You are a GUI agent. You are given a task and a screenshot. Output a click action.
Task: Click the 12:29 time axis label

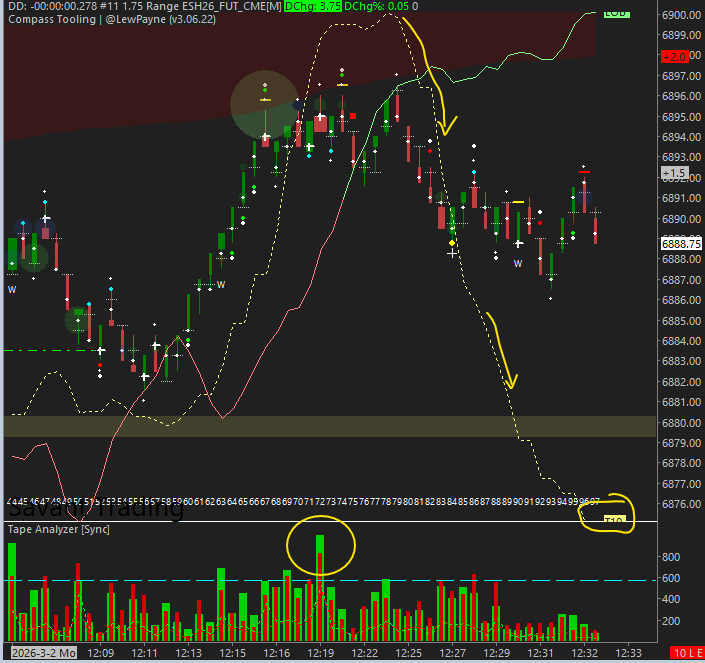[x=496, y=653]
